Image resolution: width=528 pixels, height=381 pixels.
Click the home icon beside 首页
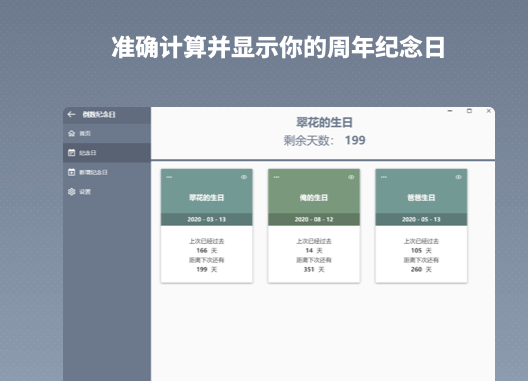[x=71, y=133]
